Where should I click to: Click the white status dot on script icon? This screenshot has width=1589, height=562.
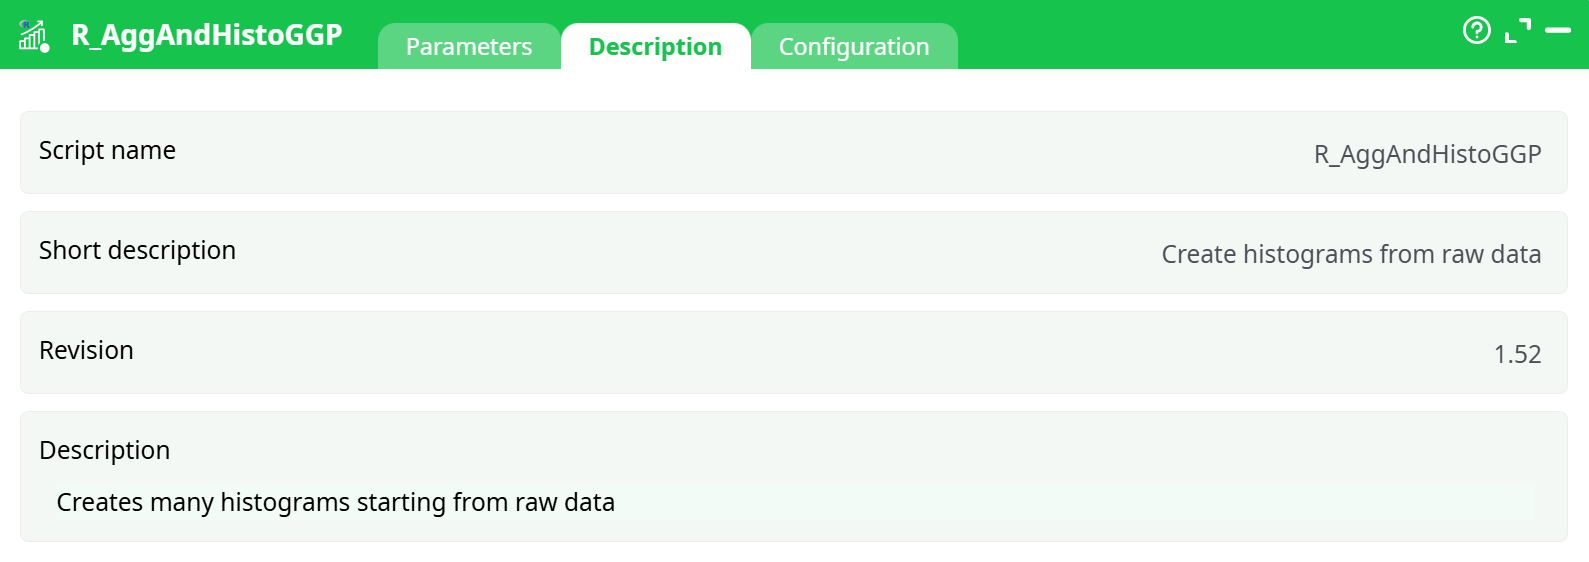(45, 47)
